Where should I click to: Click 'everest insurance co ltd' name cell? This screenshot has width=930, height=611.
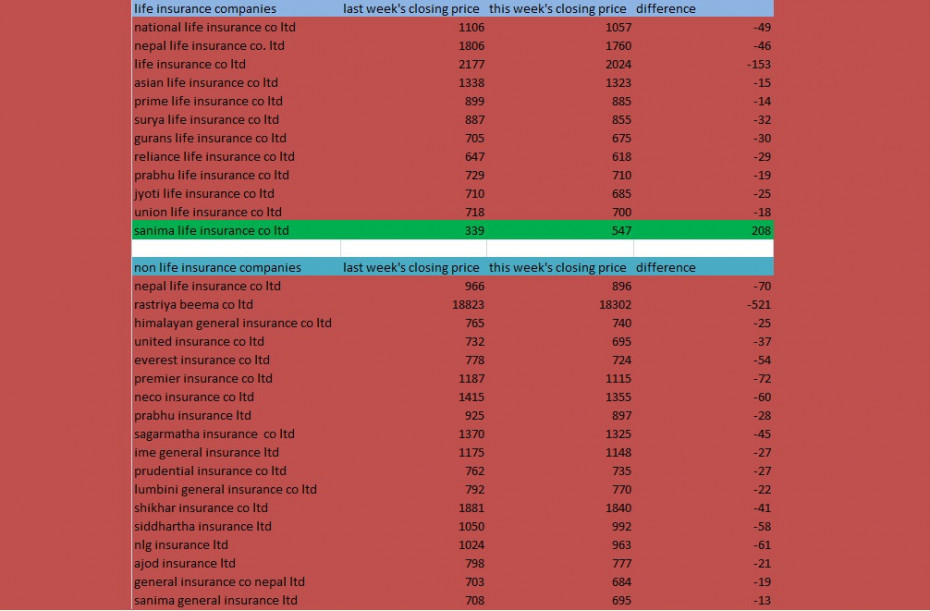235,359
